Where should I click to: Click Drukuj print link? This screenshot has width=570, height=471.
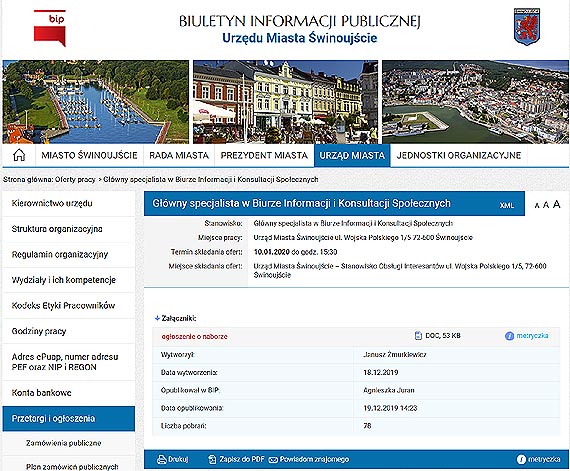tap(178, 459)
